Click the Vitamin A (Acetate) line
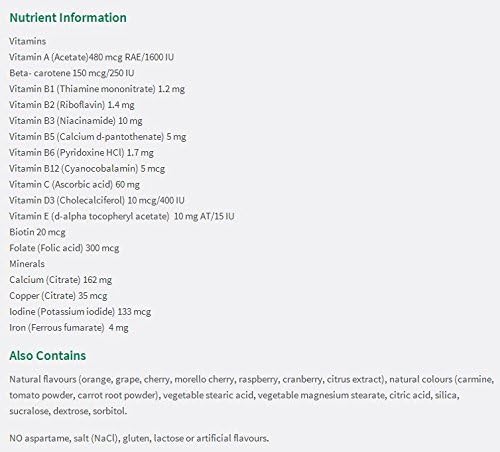500x452 pixels. 92,57
